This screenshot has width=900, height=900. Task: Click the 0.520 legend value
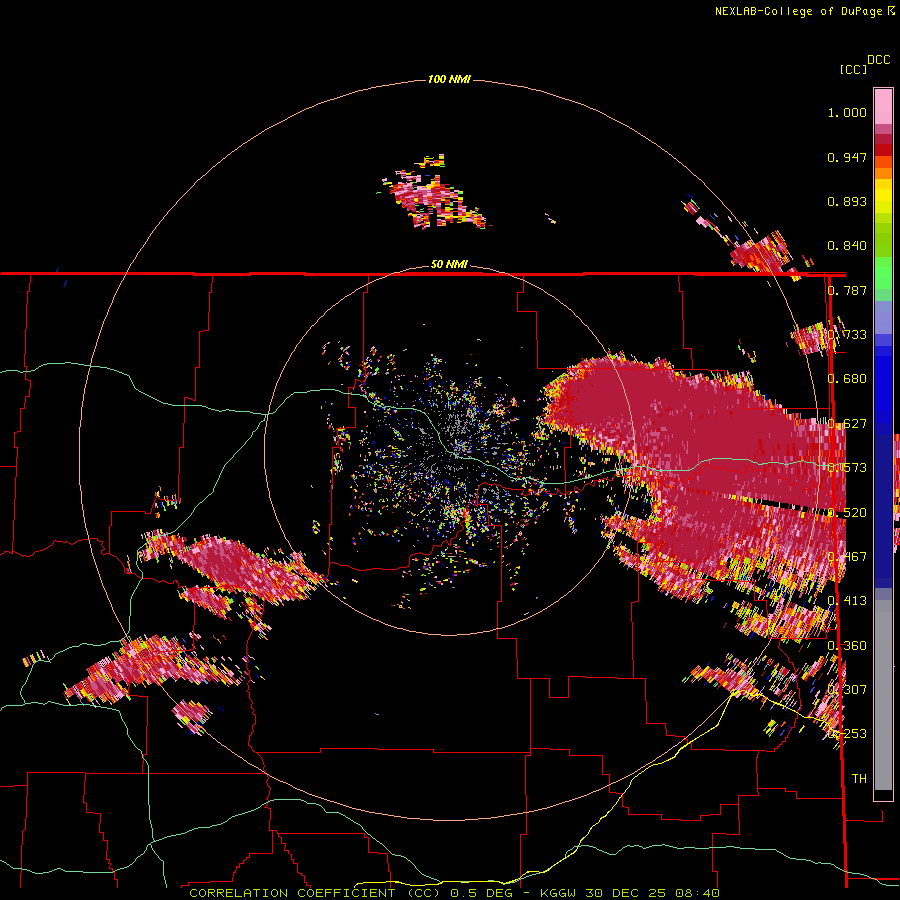coord(847,513)
